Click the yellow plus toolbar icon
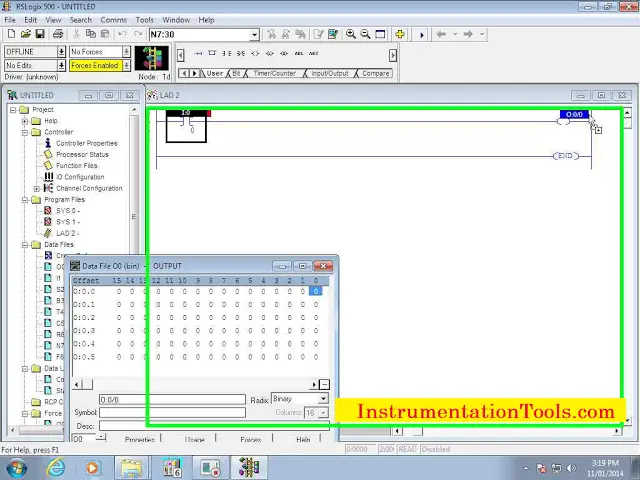The image size is (640, 480). pos(400,34)
